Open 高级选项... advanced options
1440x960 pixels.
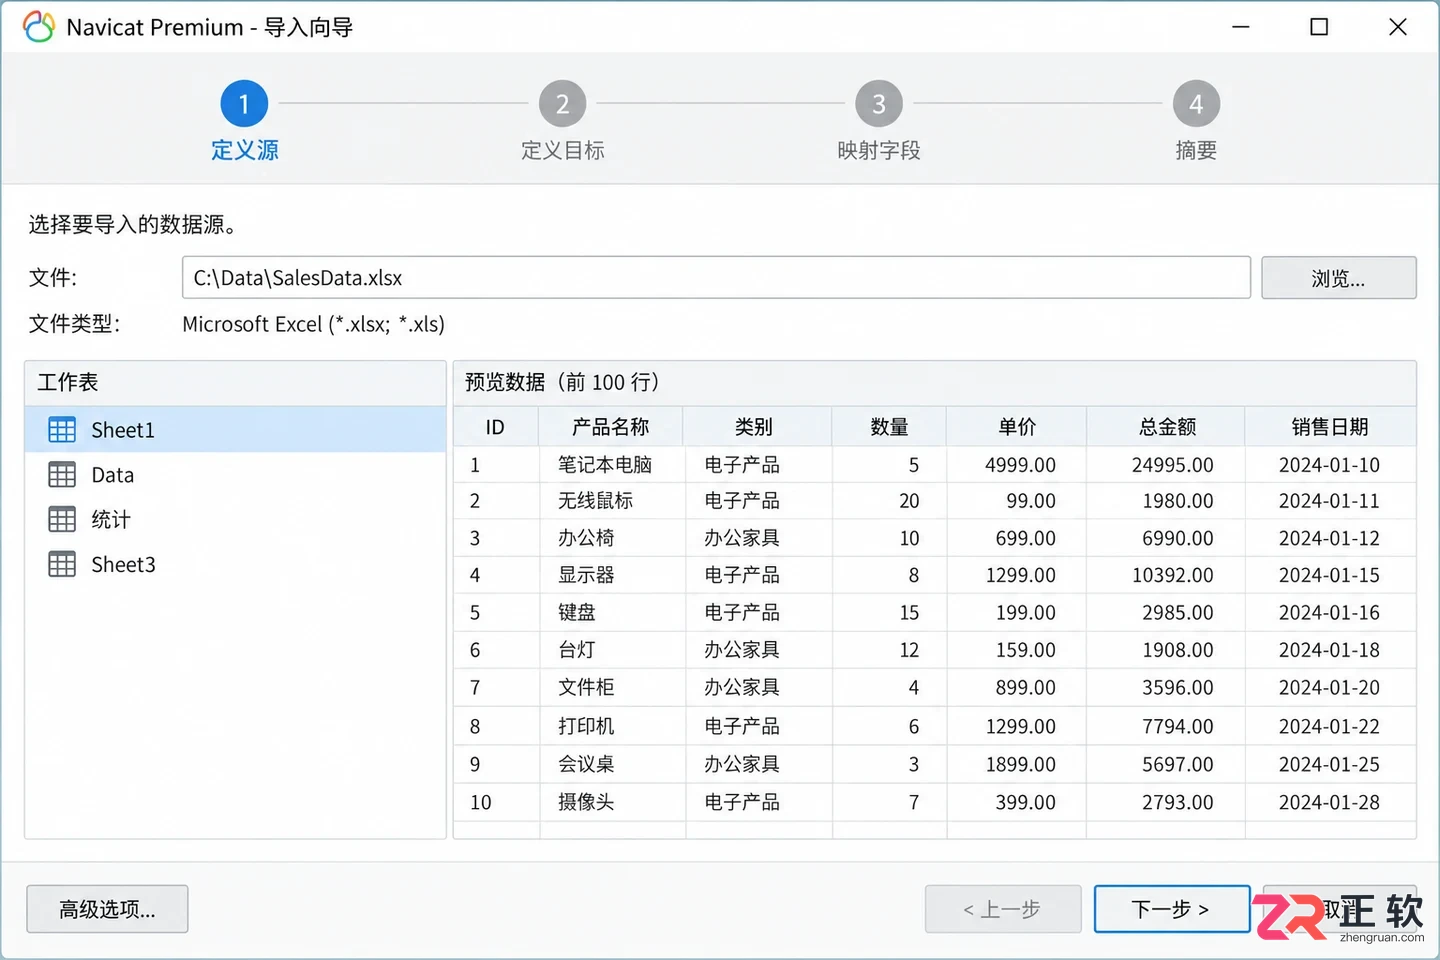(x=107, y=909)
